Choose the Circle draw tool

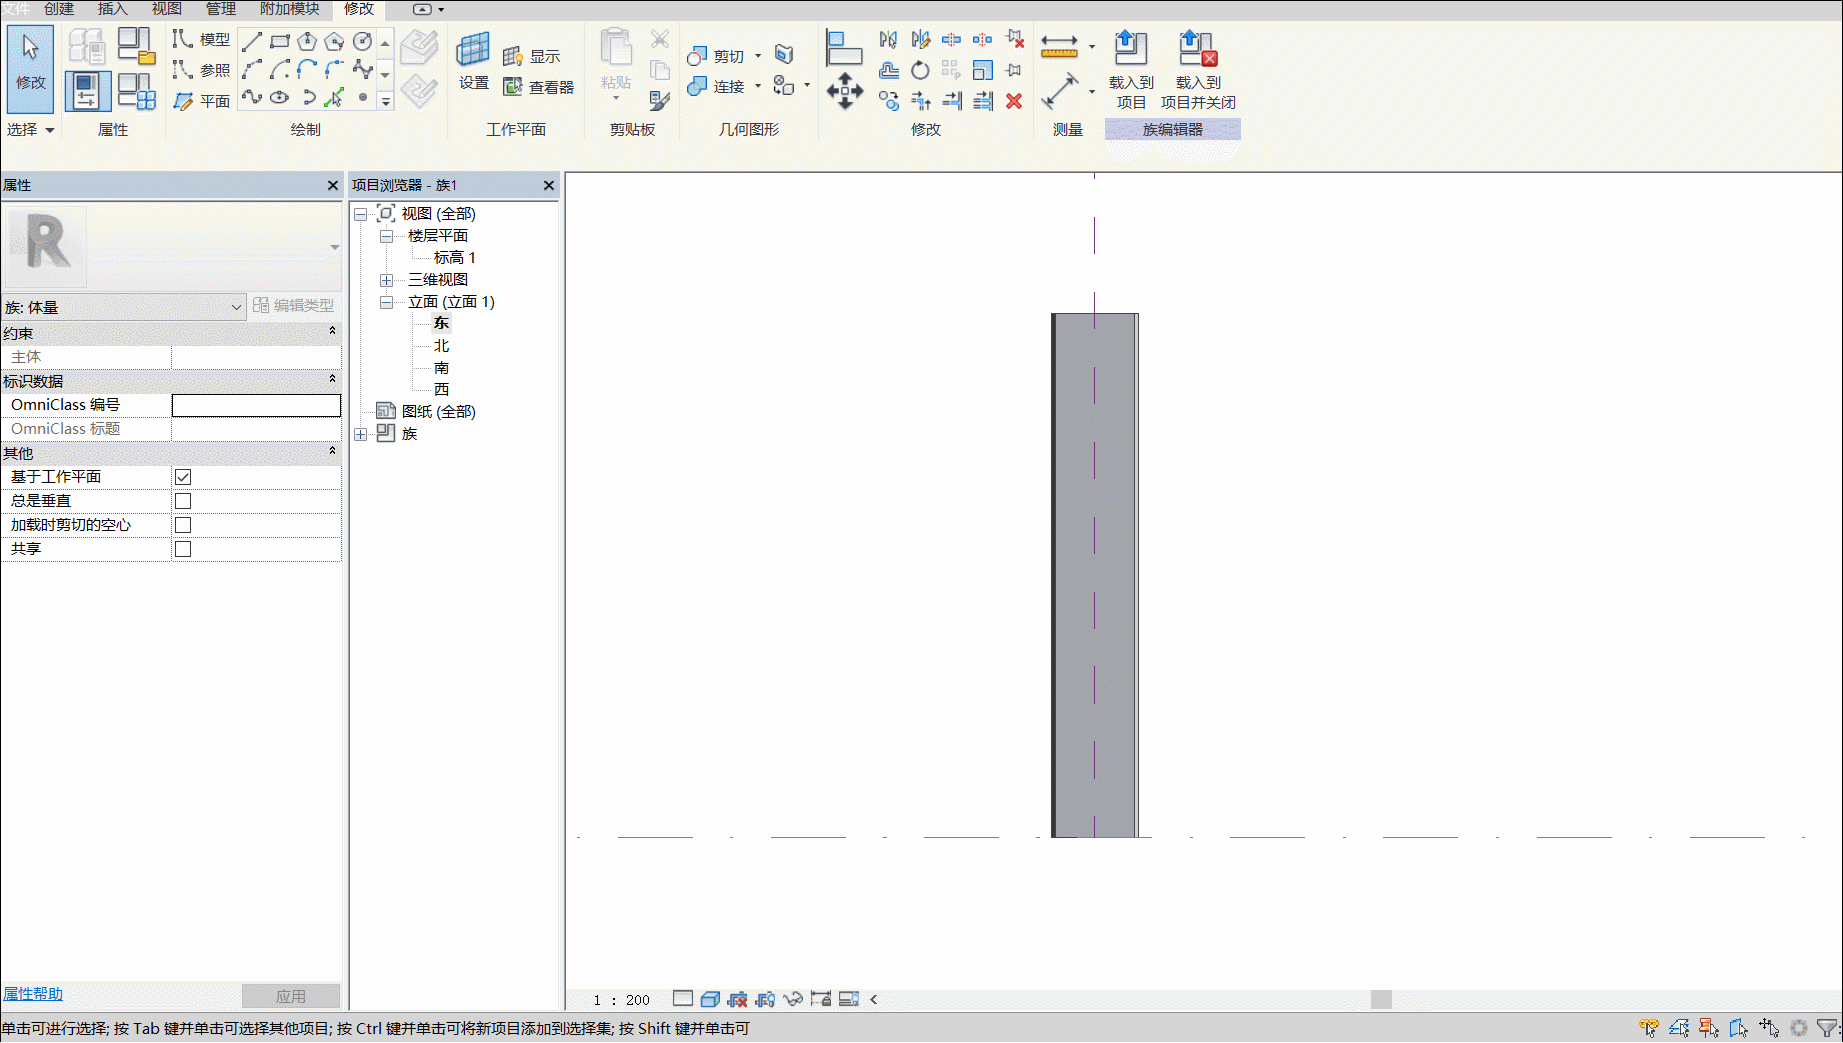click(363, 41)
